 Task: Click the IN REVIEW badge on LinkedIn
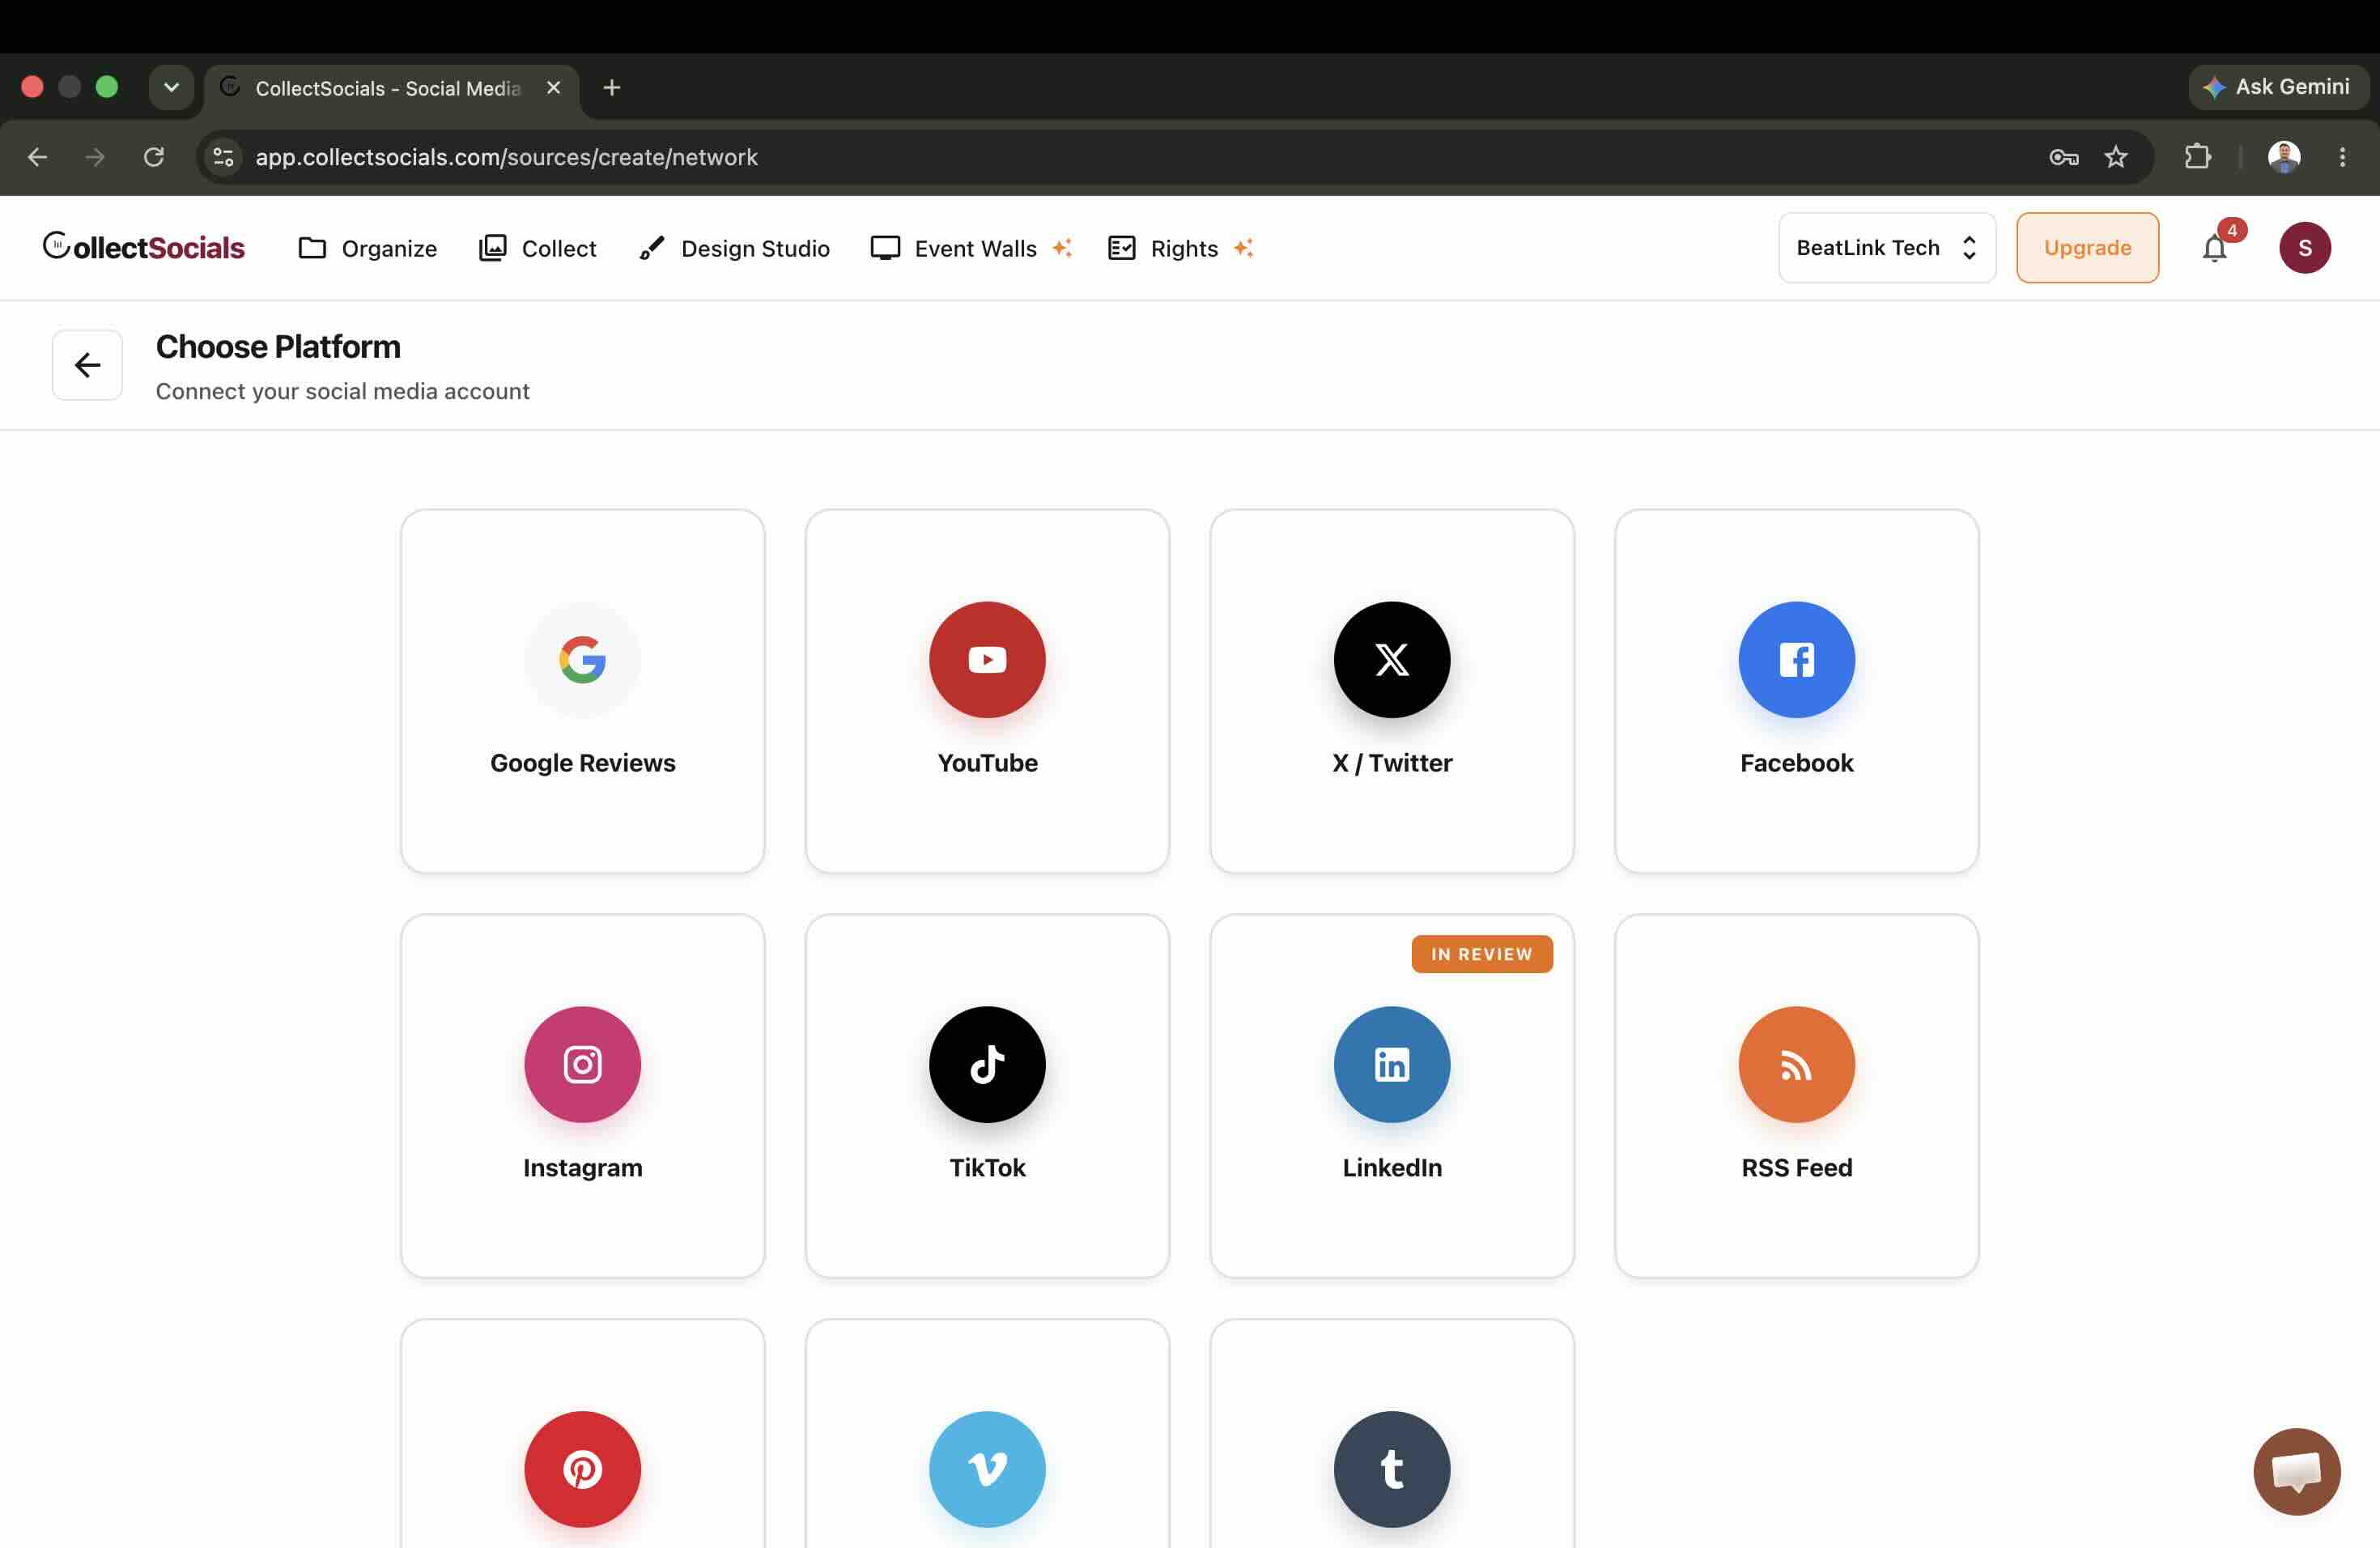(1481, 954)
